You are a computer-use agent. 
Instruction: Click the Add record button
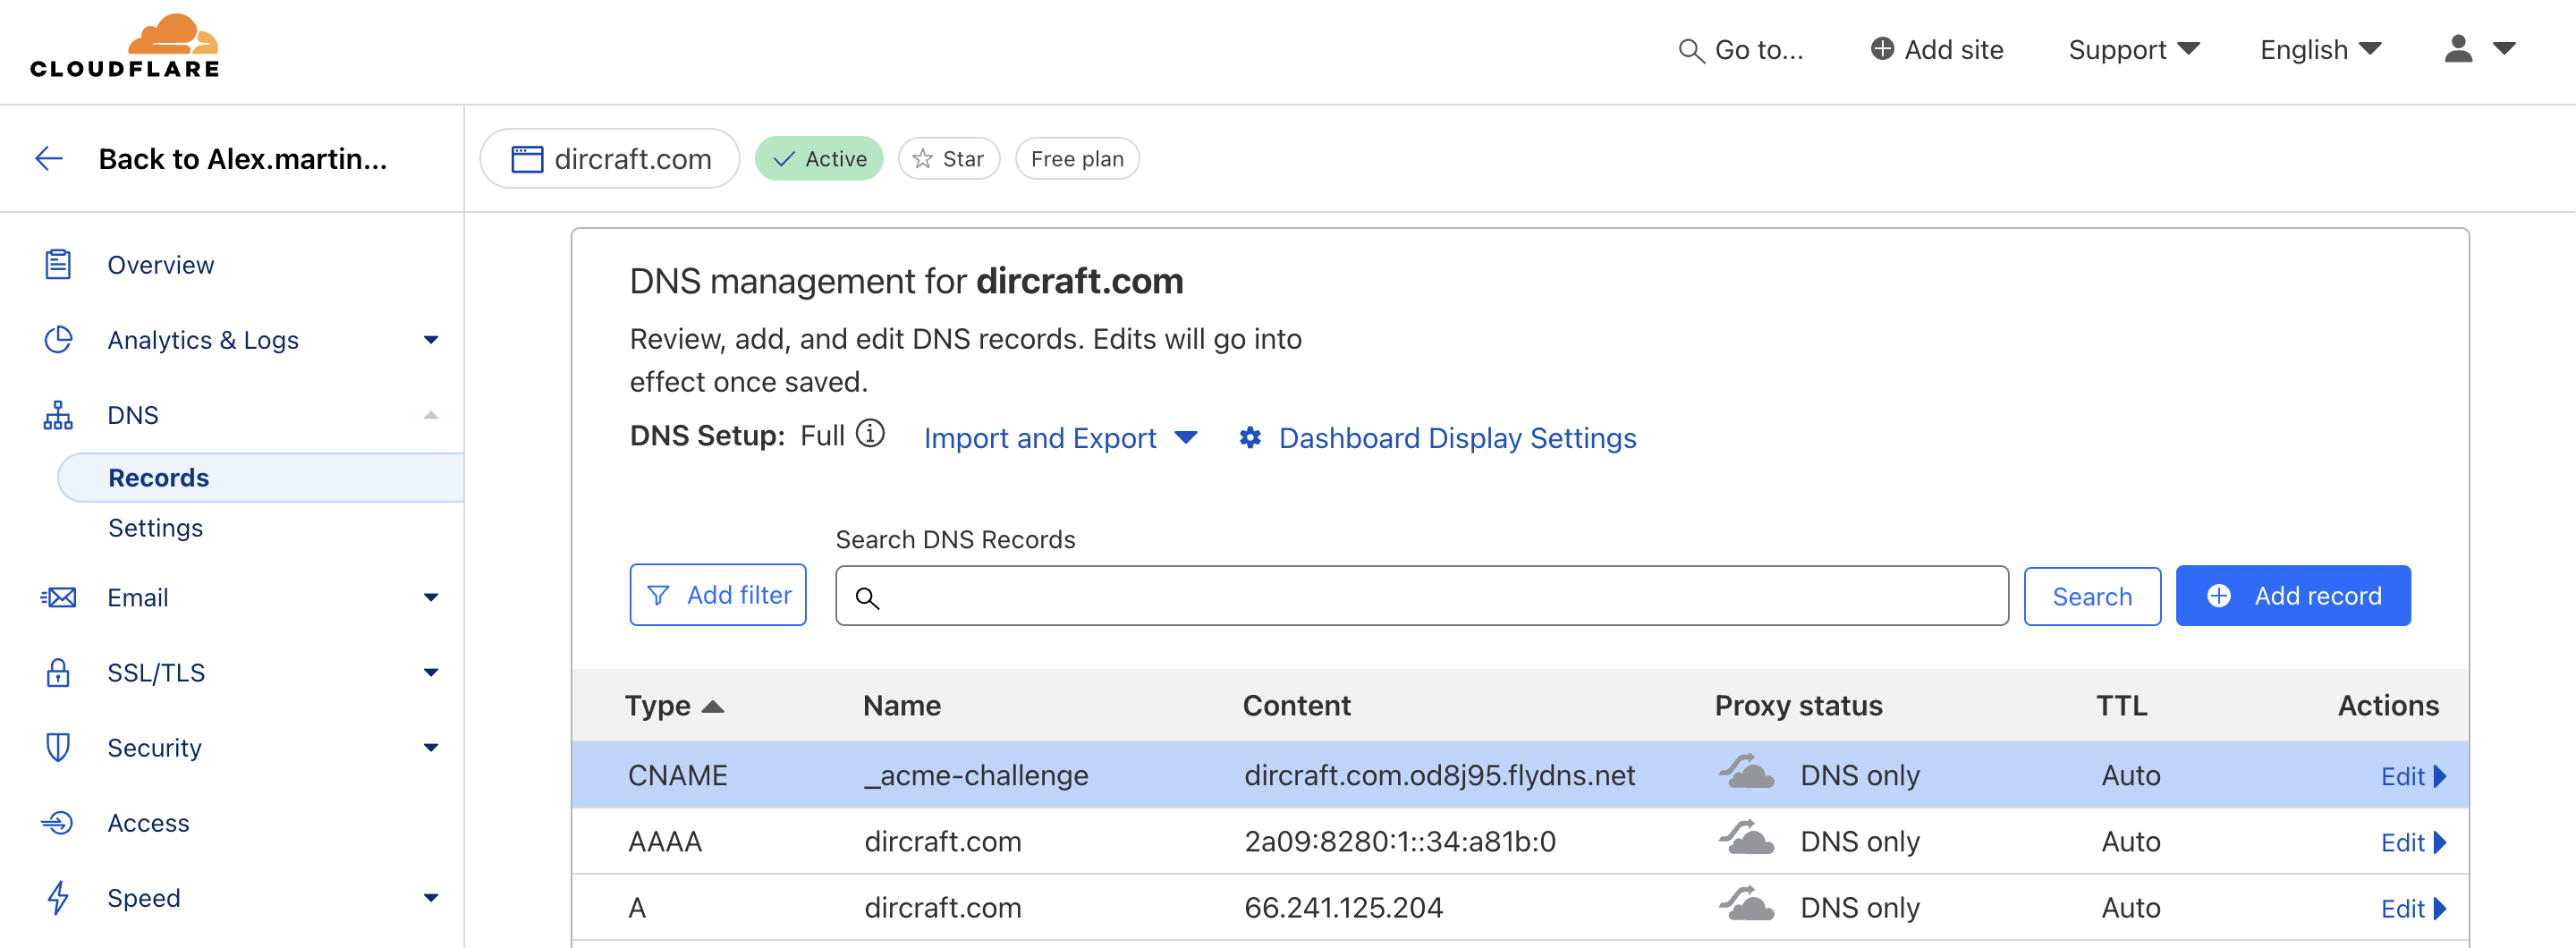[x=2293, y=596]
